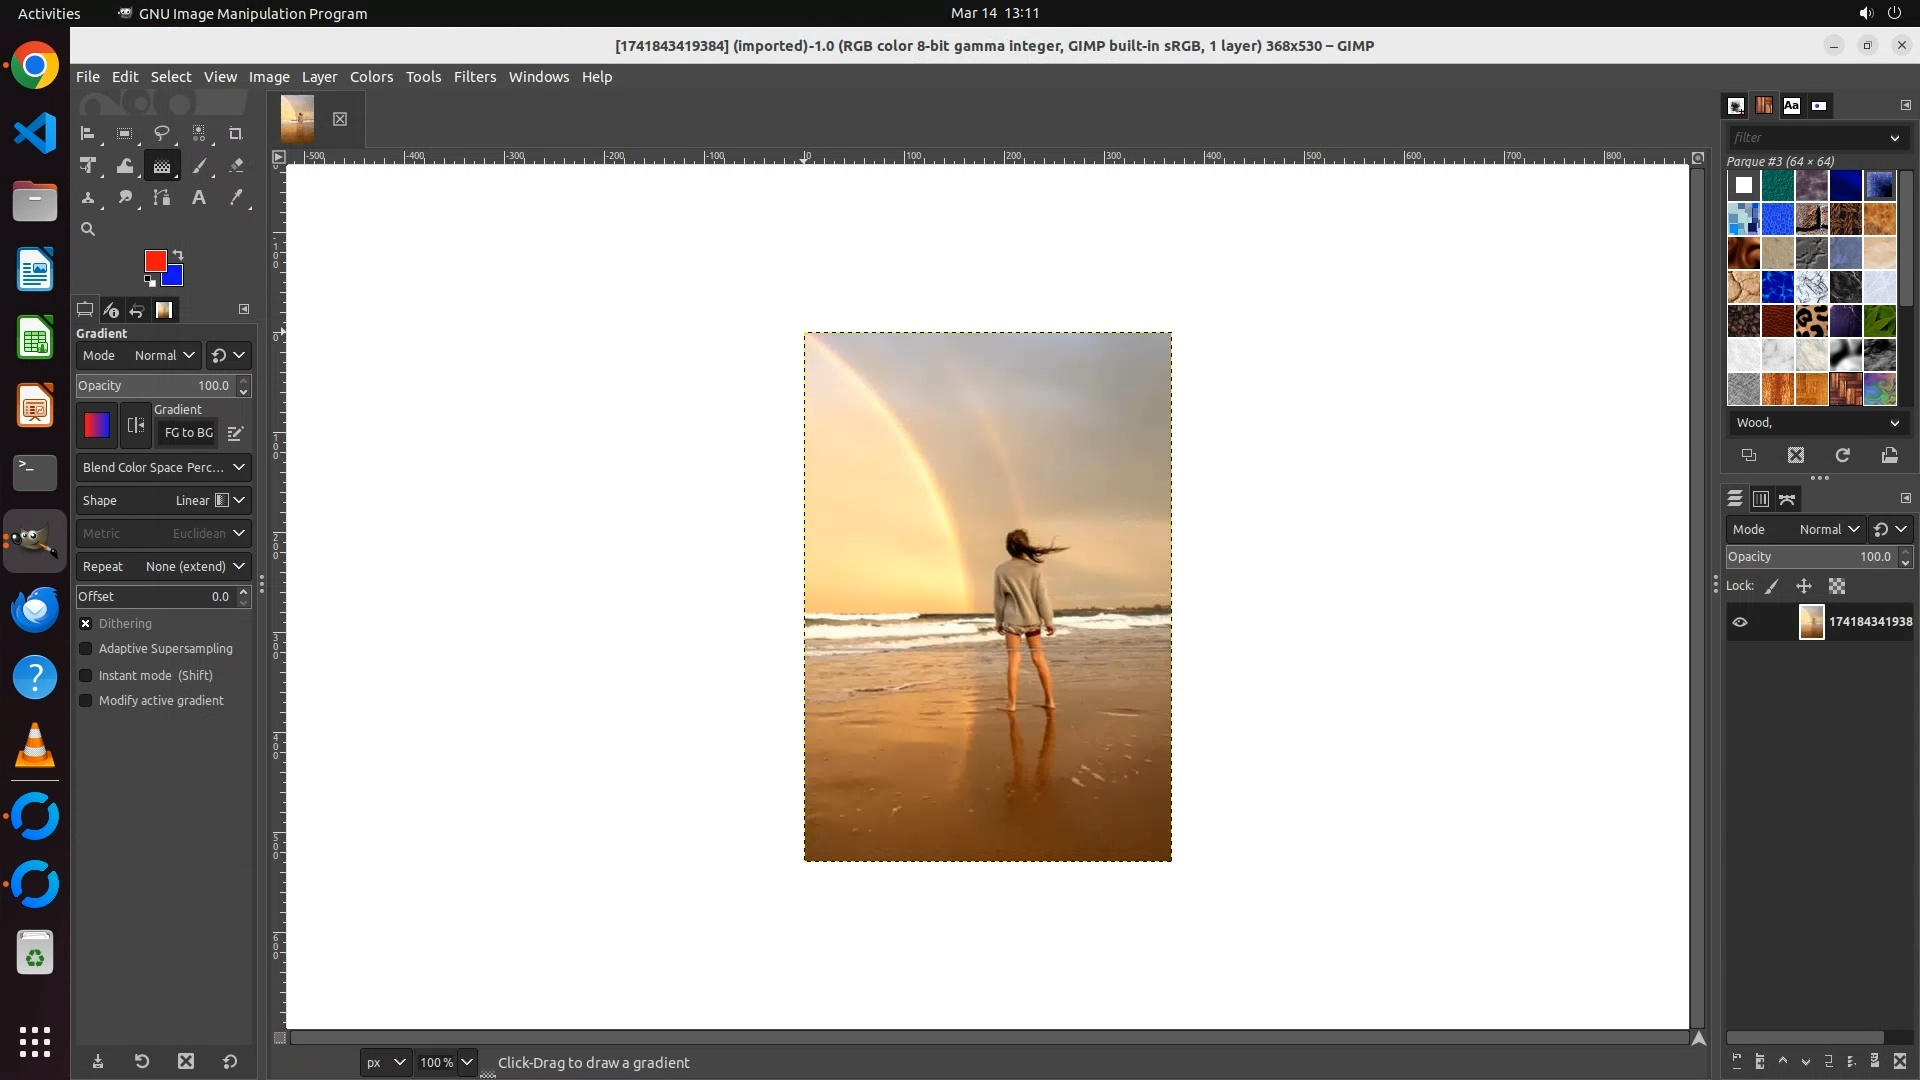Swap foreground and background colors

(x=178, y=254)
